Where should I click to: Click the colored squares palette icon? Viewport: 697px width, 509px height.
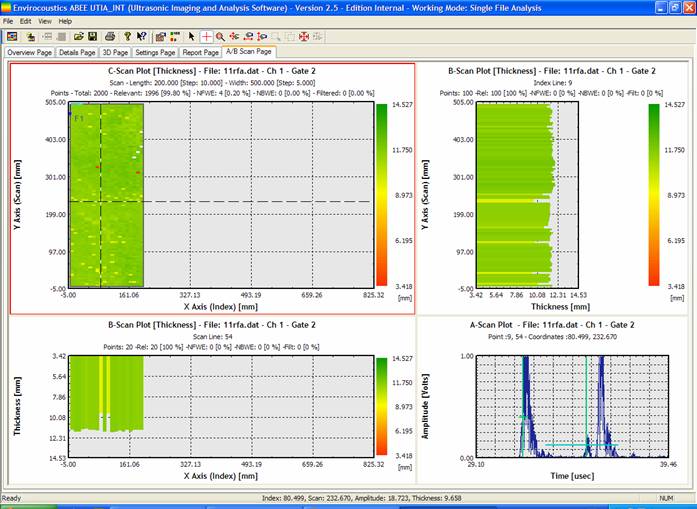(175, 36)
